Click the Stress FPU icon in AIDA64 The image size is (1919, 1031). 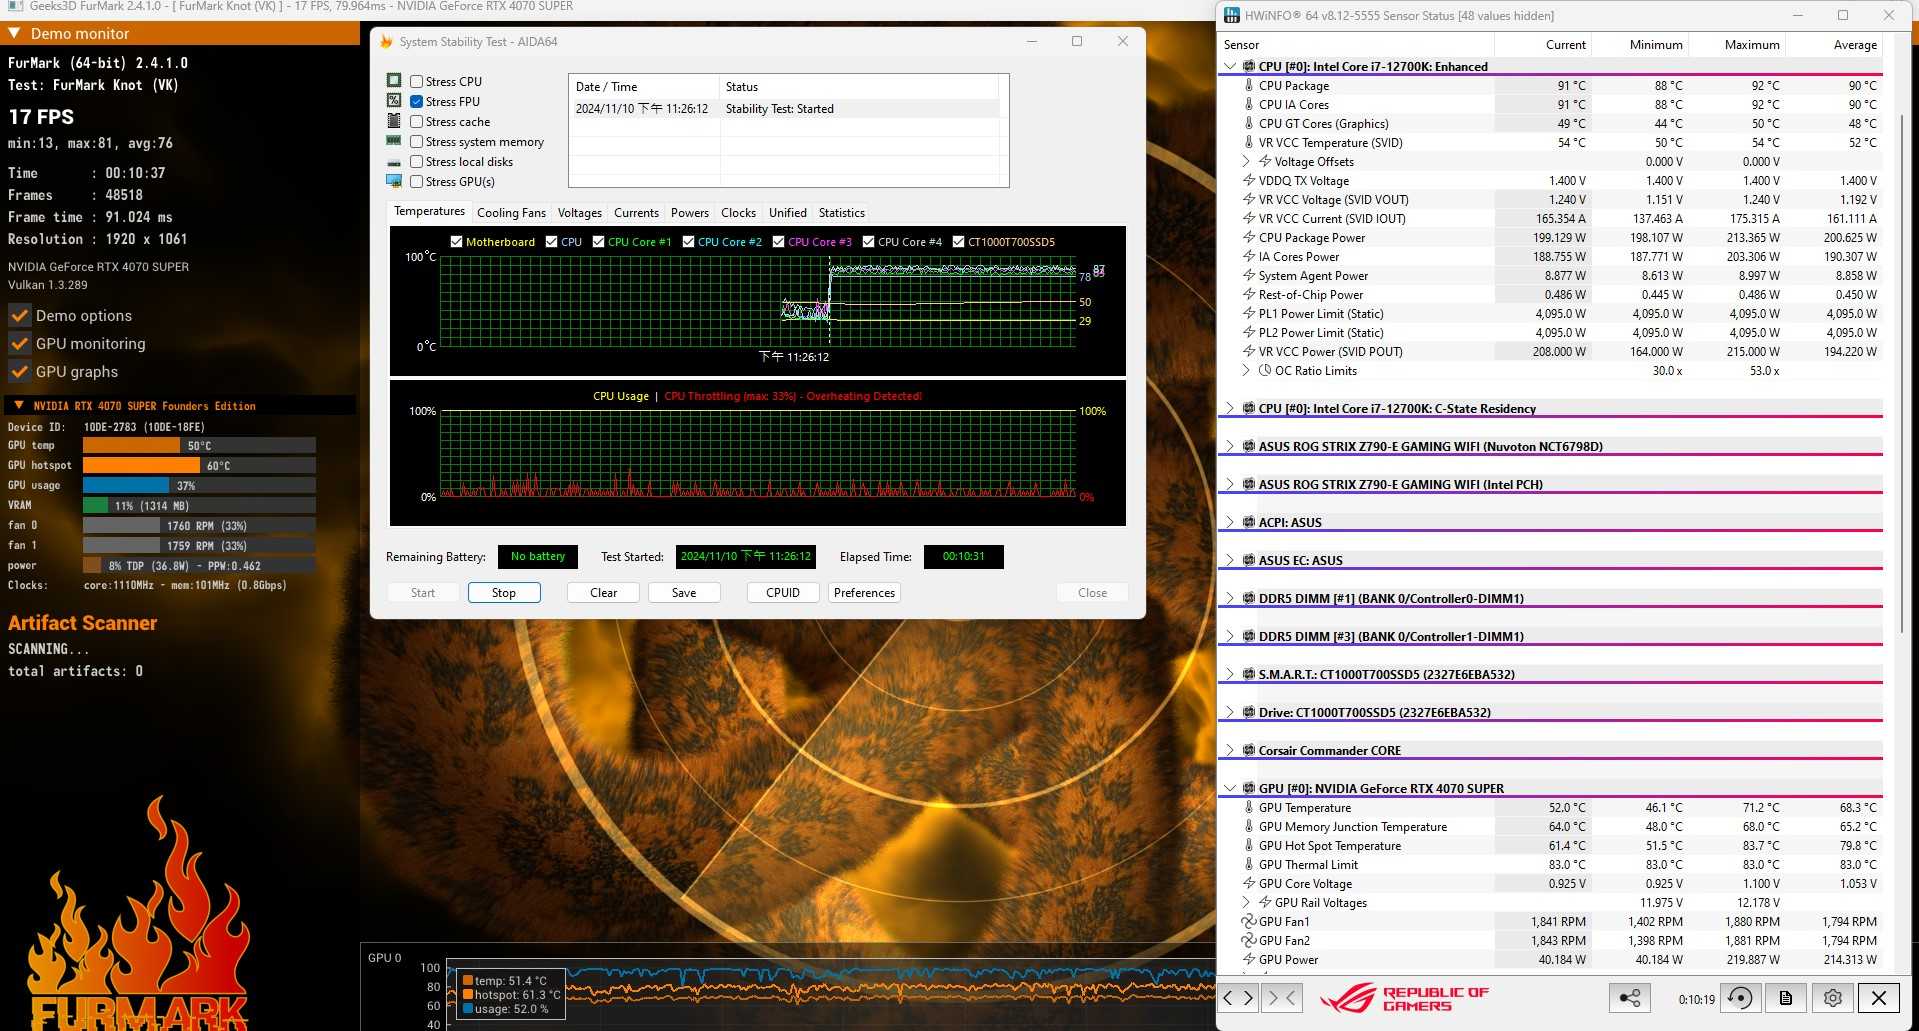click(x=394, y=101)
